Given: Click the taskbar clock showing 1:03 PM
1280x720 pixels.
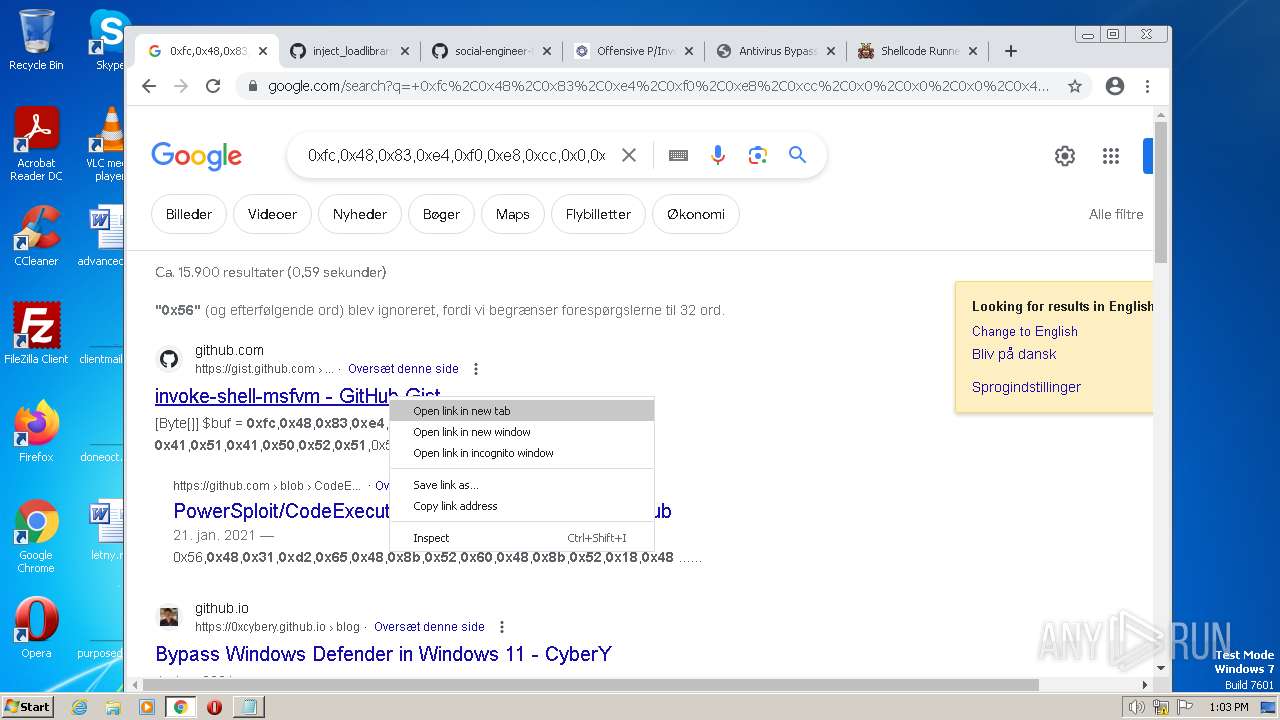Looking at the screenshot, I should click(x=1228, y=707).
